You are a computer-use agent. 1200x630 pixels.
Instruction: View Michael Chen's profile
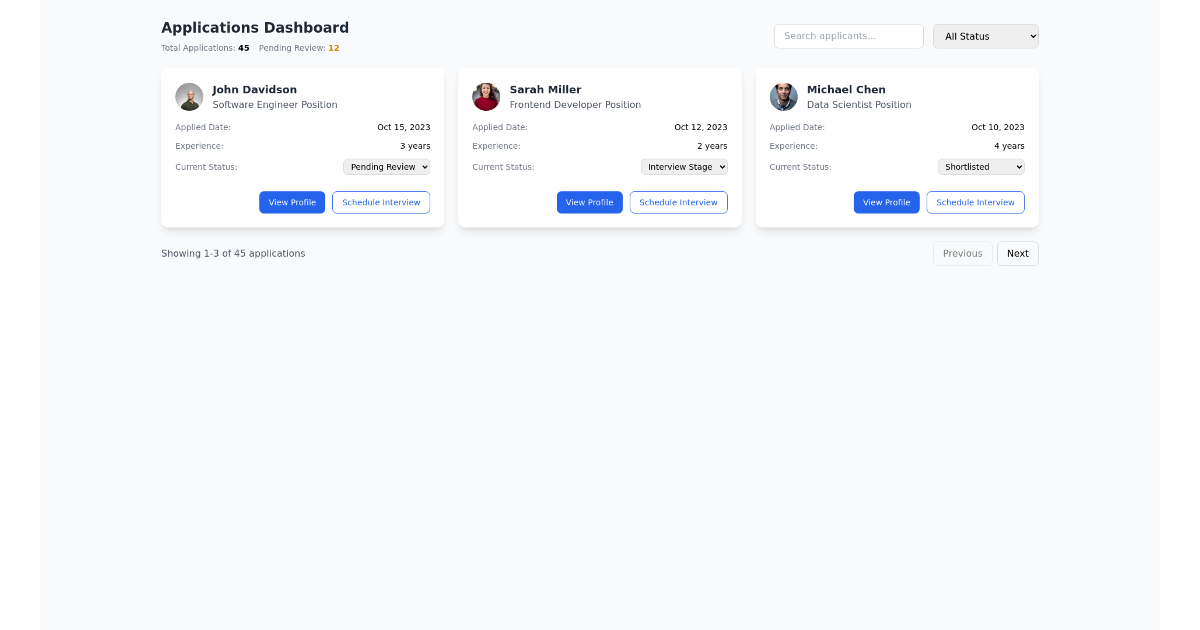[x=886, y=202]
